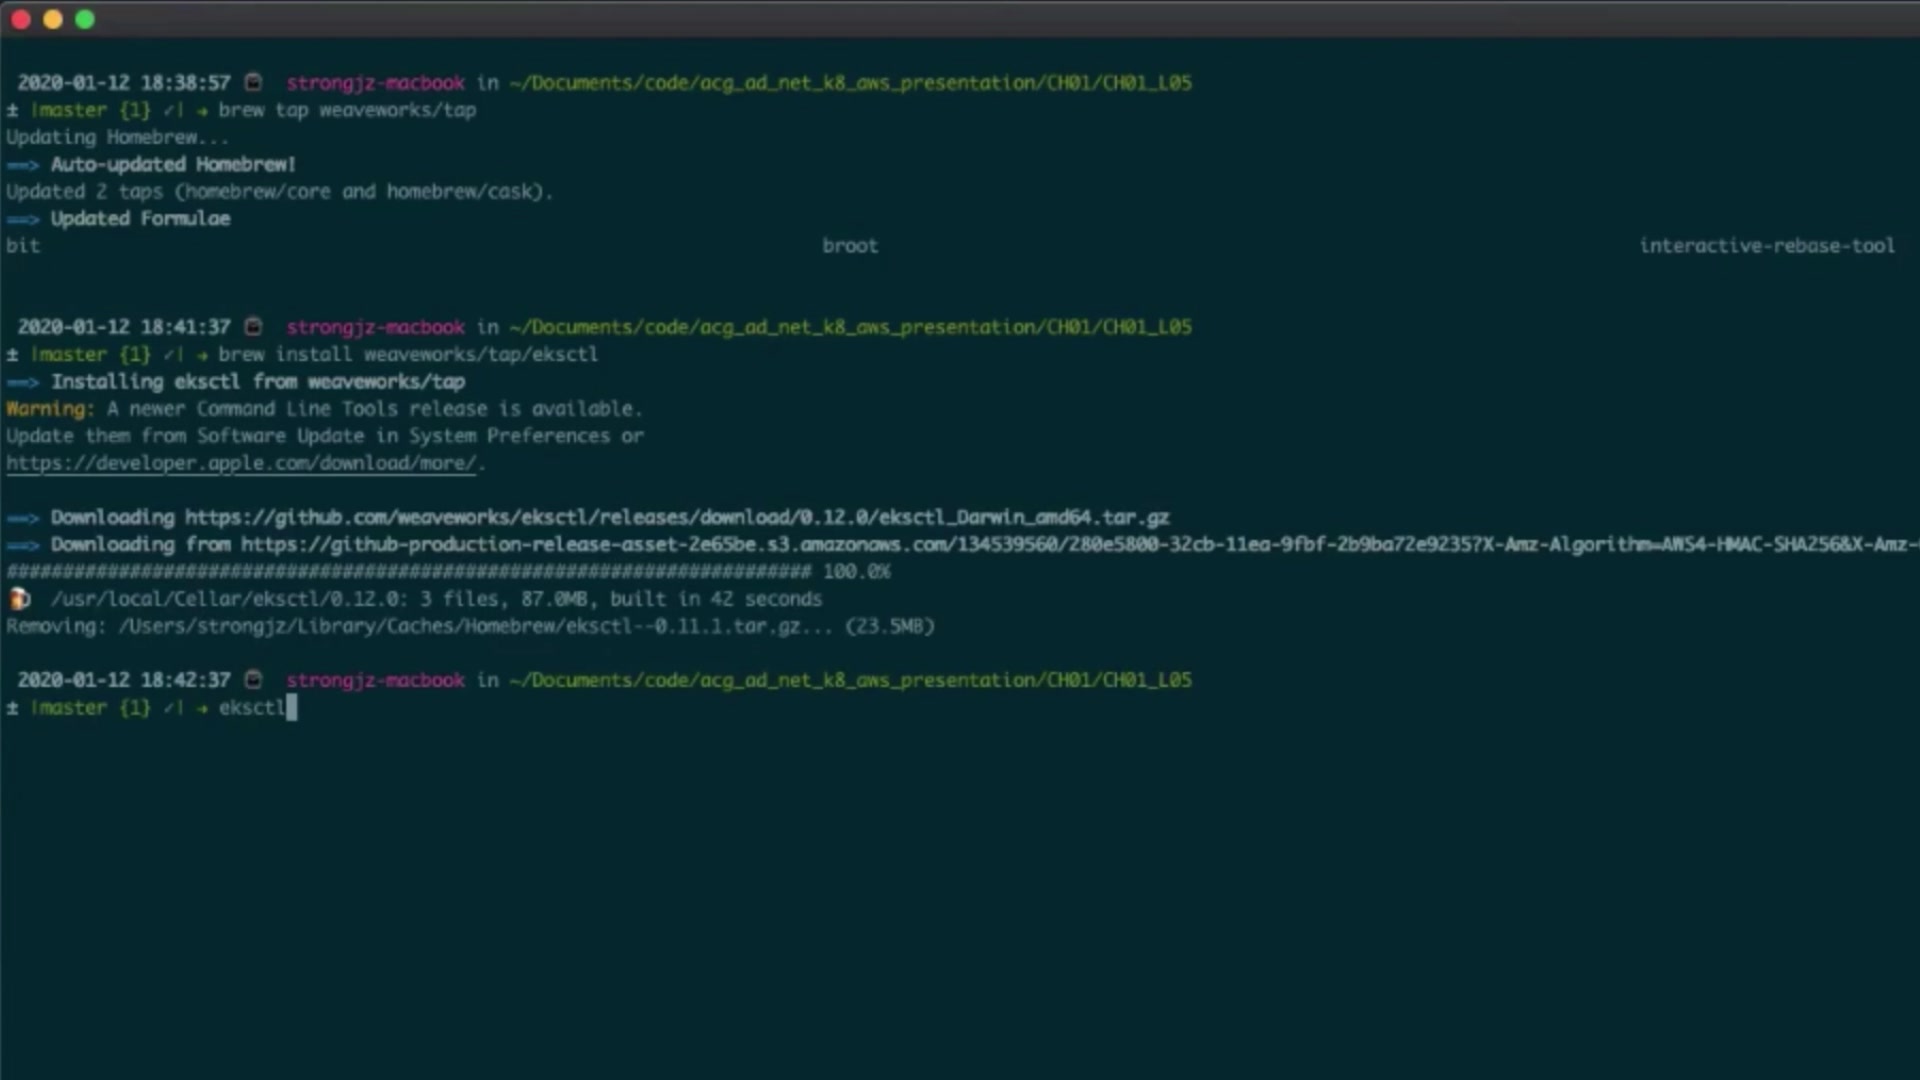This screenshot has width=1920, height=1080.
Task: Open the developer.apple.com download link
Action: [x=241, y=463]
